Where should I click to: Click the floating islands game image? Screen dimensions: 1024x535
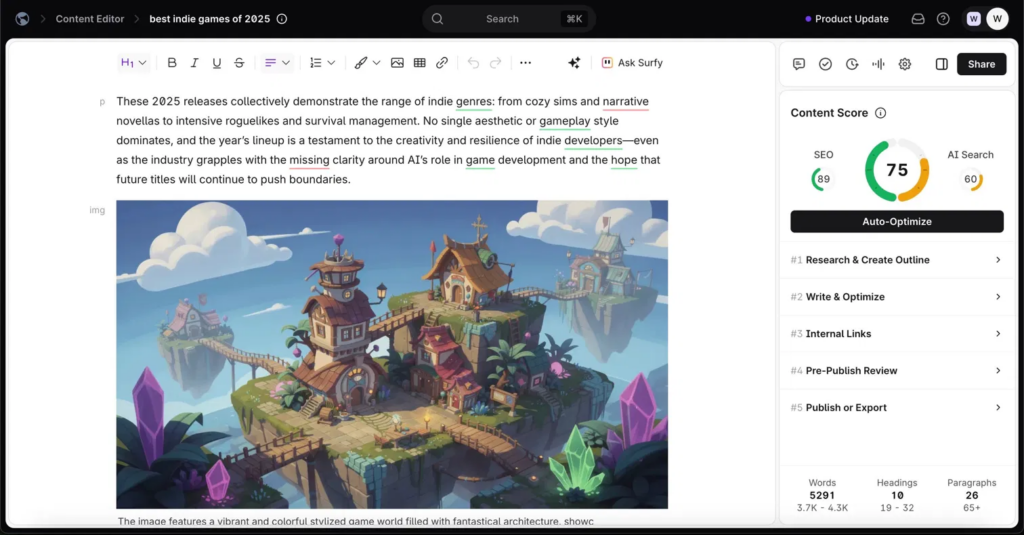click(392, 354)
